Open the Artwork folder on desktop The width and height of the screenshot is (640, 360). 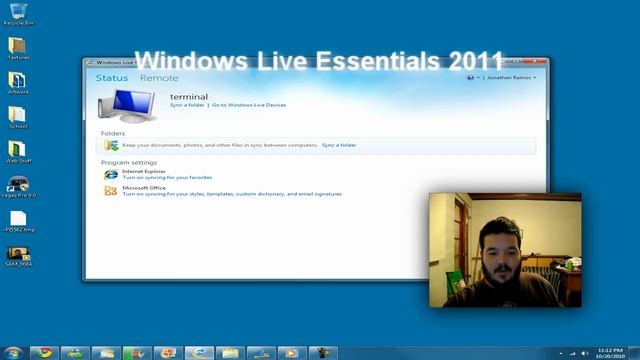point(18,83)
